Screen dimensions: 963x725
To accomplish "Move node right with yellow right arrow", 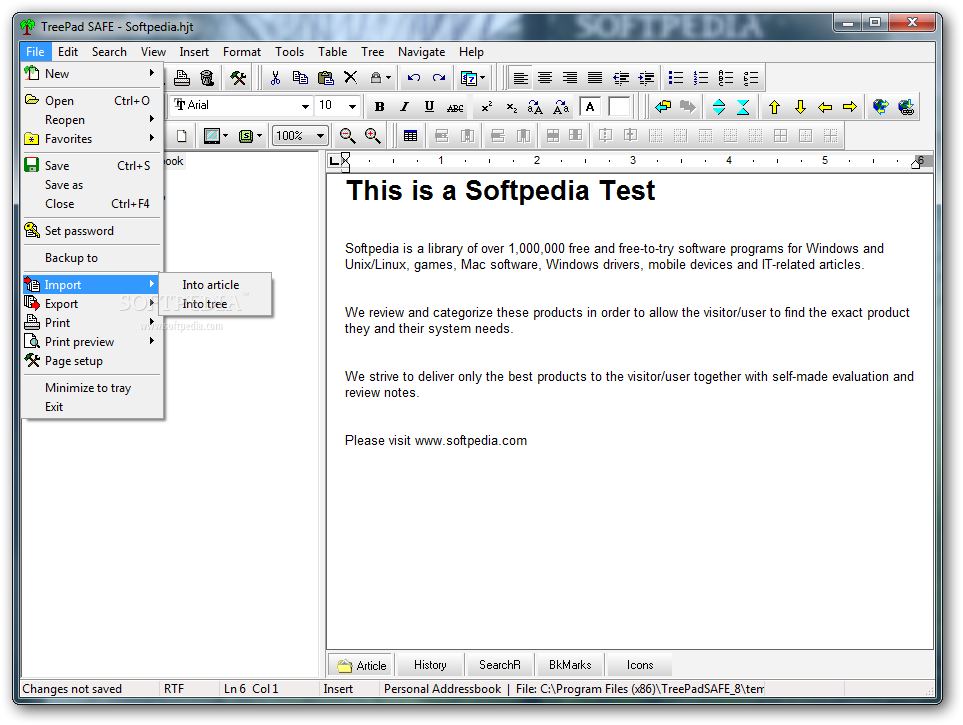I will 849,107.
